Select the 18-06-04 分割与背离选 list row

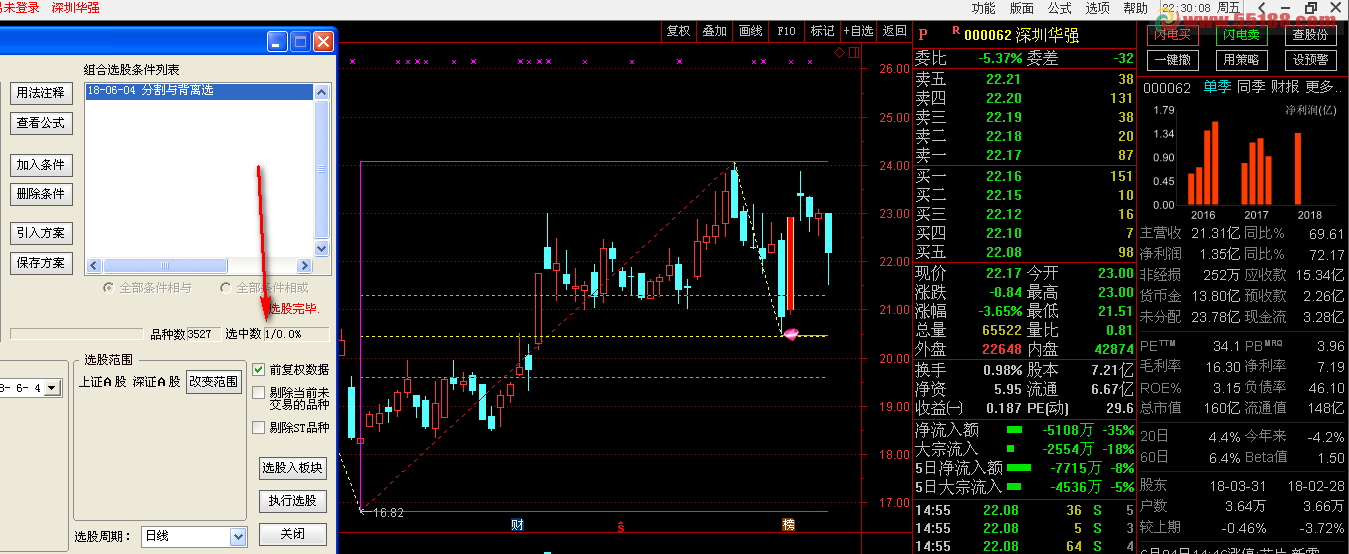pyautogui.click(x=199, y=91)
